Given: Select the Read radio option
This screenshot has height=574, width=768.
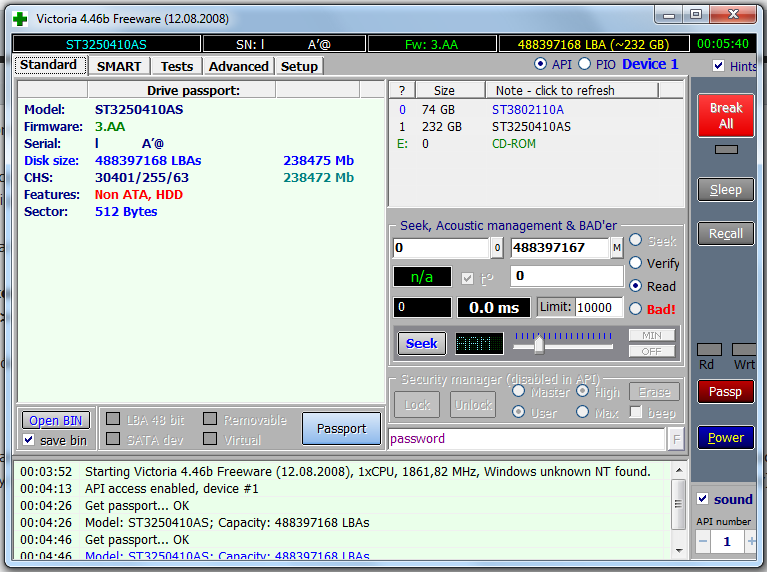Looking at the screenshot, I should [x=636, y=286].
